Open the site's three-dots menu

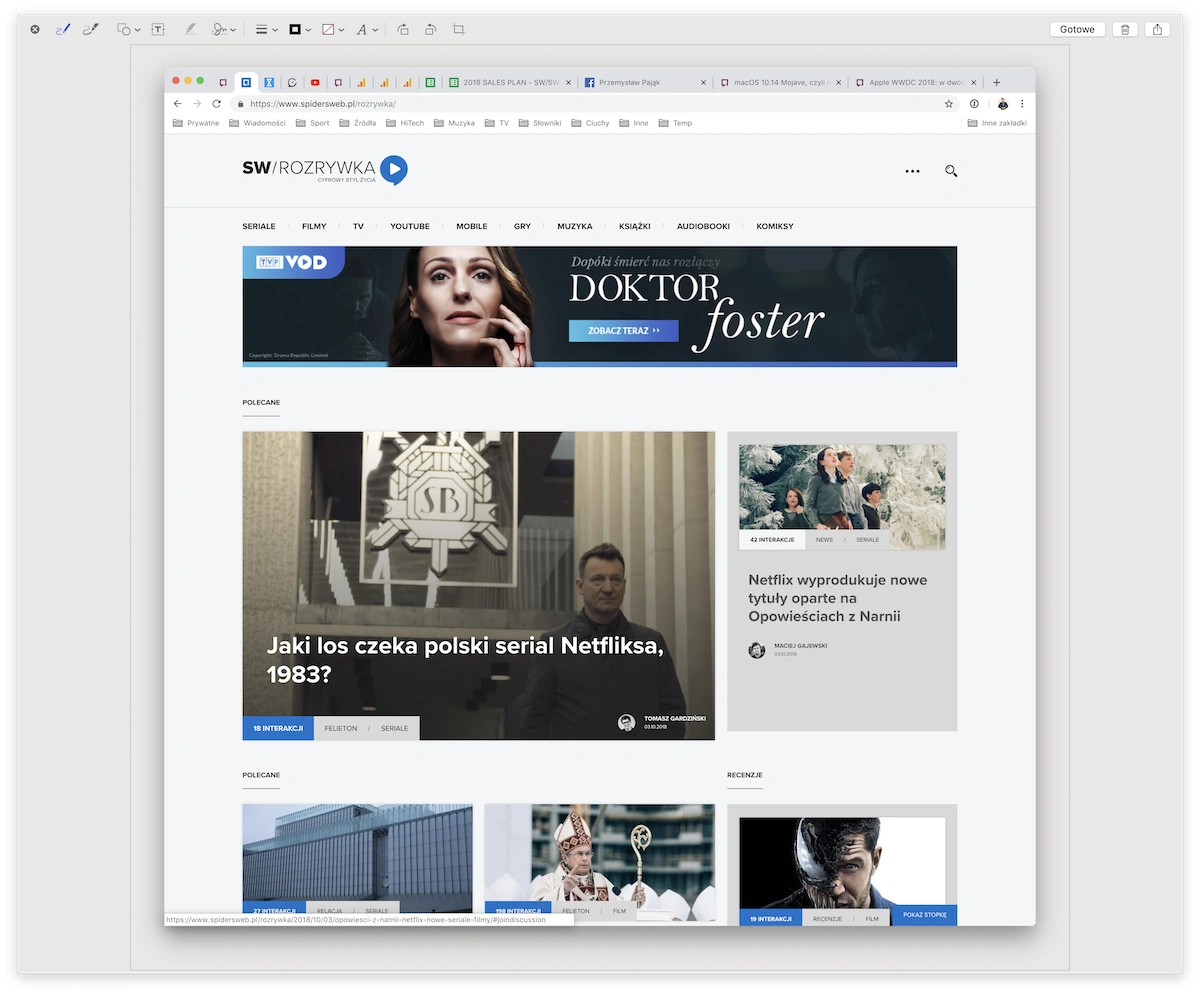[x=912, y=171]
